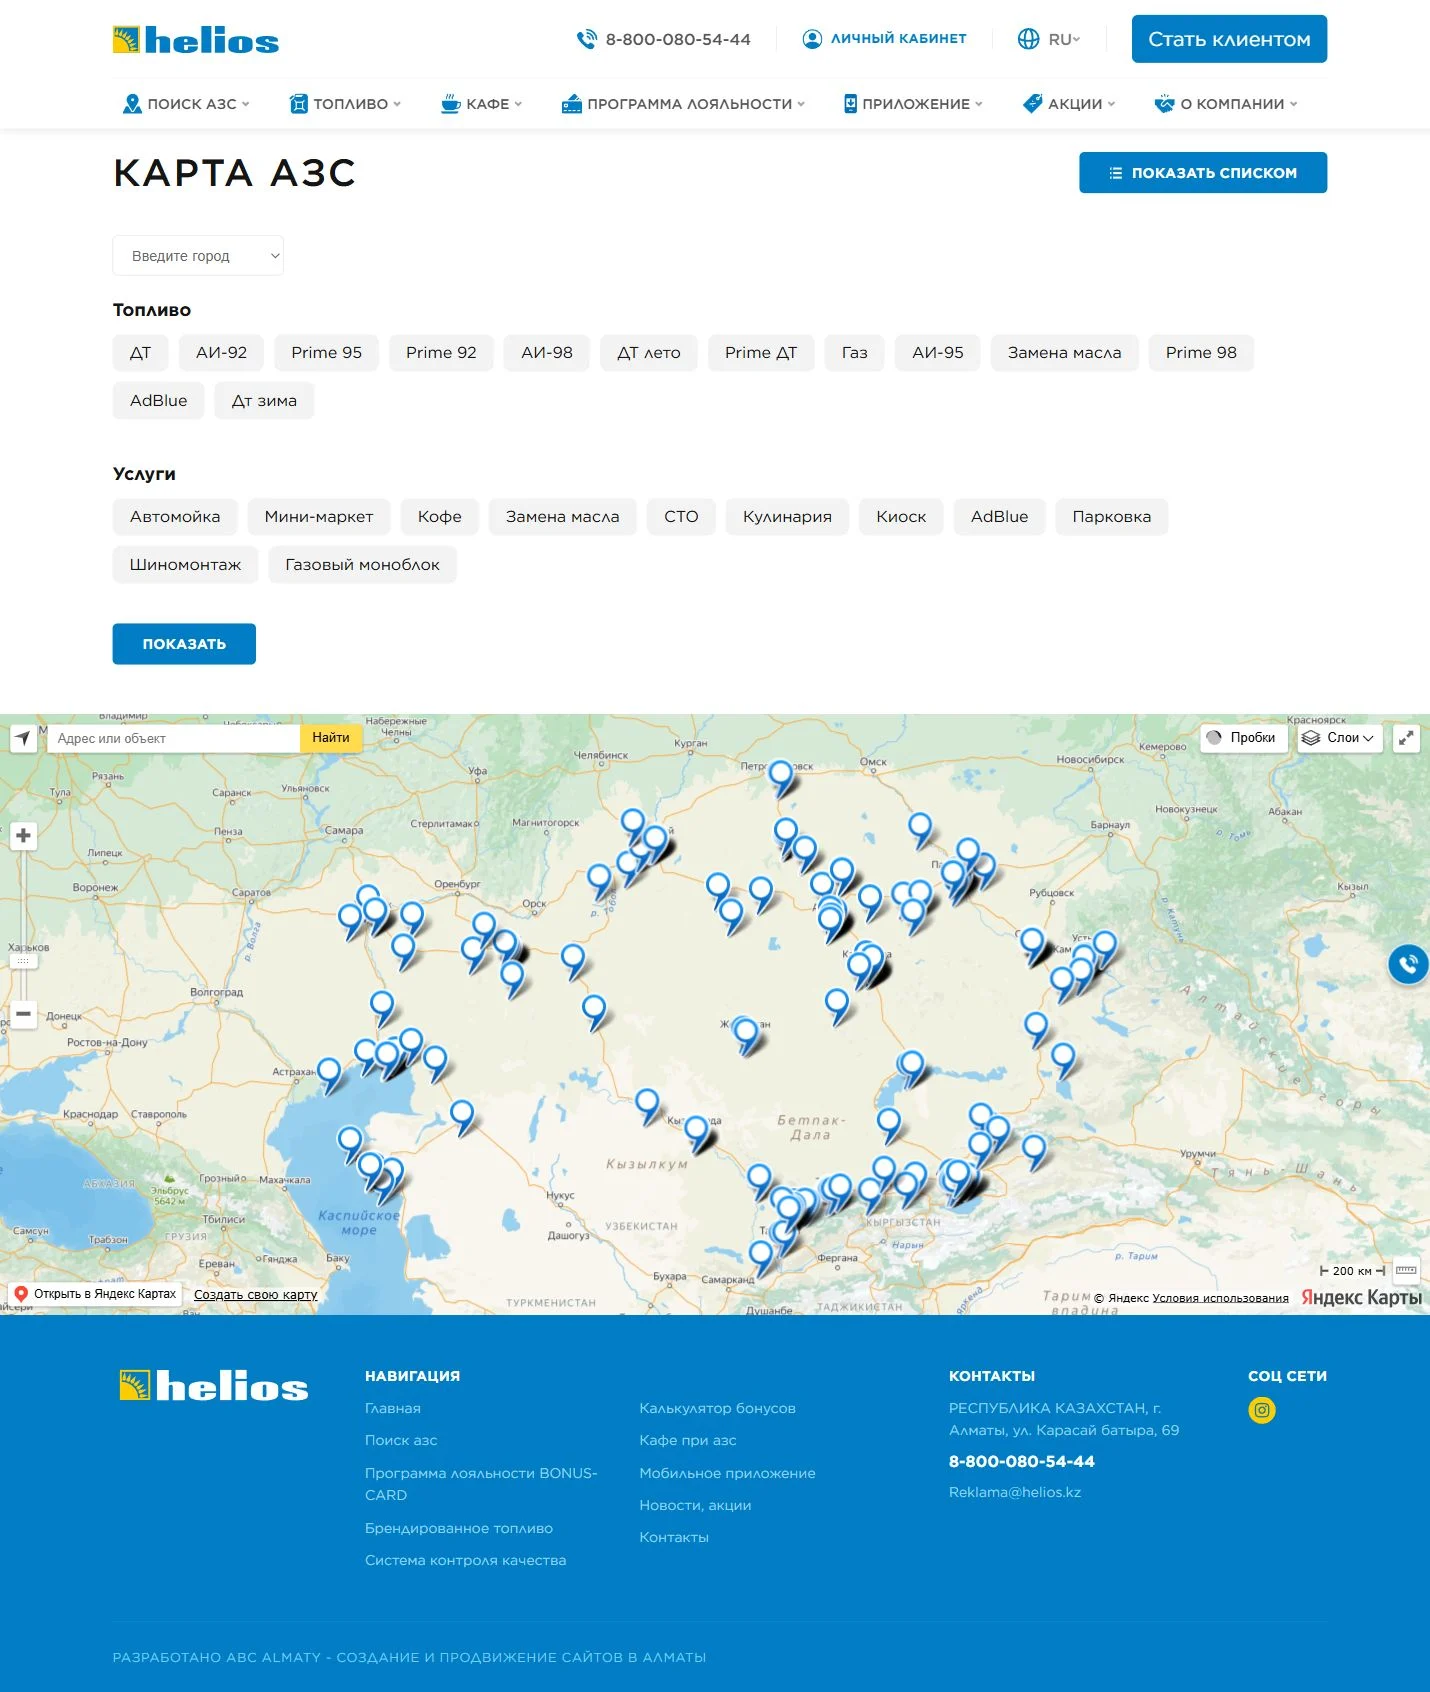Click the map pin icon in Поиск АЗС

131,103
